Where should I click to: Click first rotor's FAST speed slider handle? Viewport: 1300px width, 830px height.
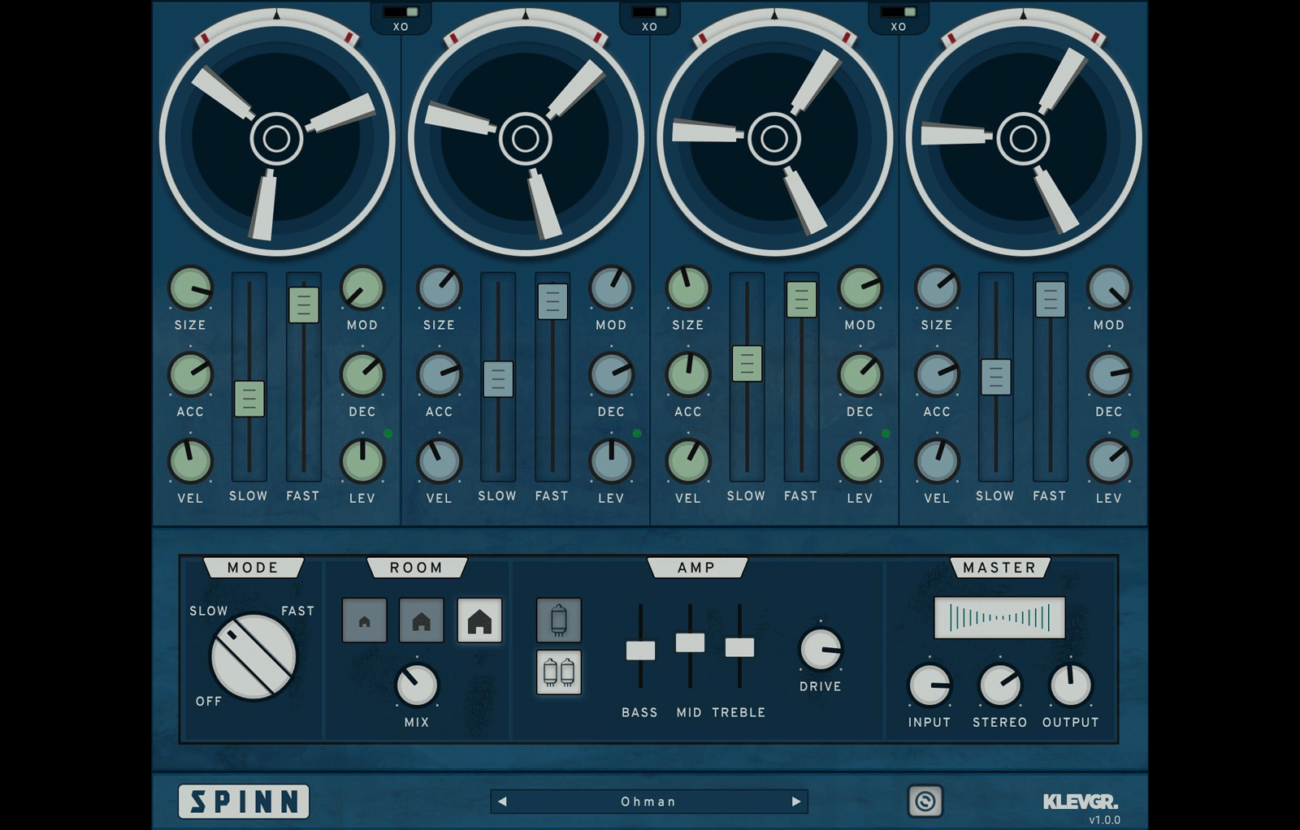pyautogui.click(x=304, y=305)
